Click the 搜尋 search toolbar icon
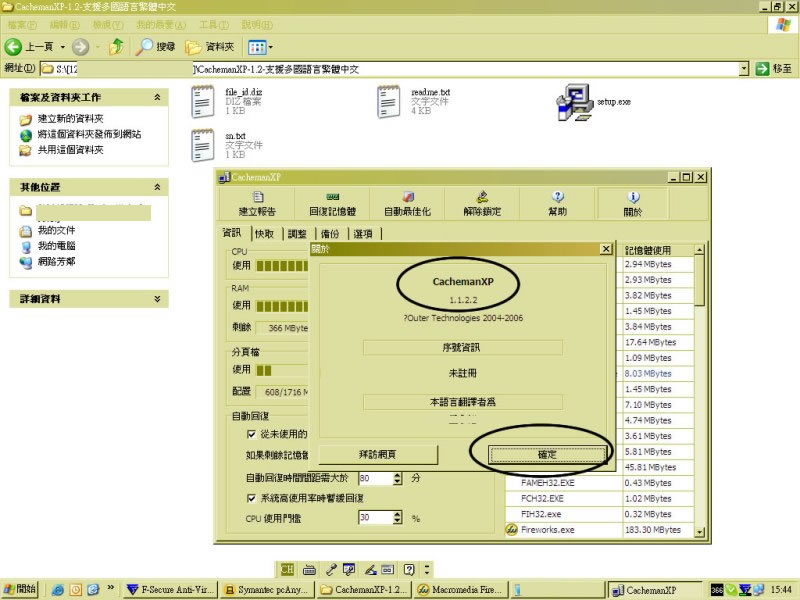800x600 pixels. pyautogui.click(x=144, y=47)
